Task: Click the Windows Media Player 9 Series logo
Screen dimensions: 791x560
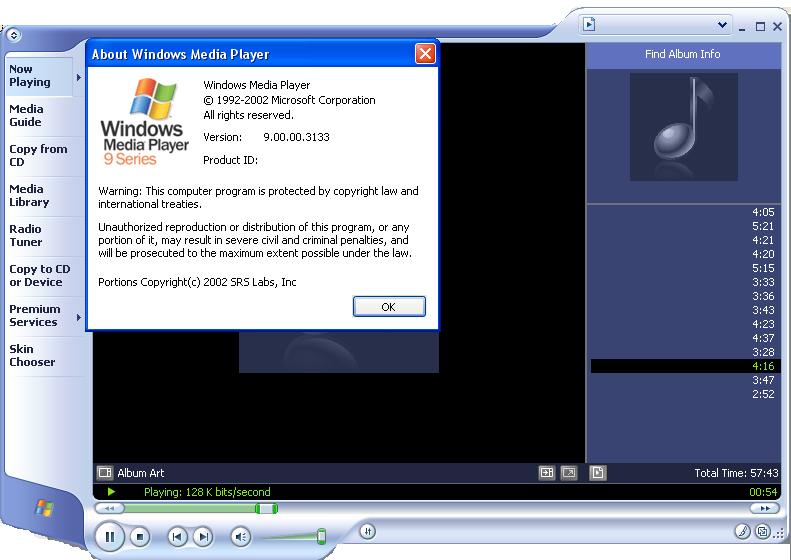Action: pyautogui.click(x=145, y=122)
